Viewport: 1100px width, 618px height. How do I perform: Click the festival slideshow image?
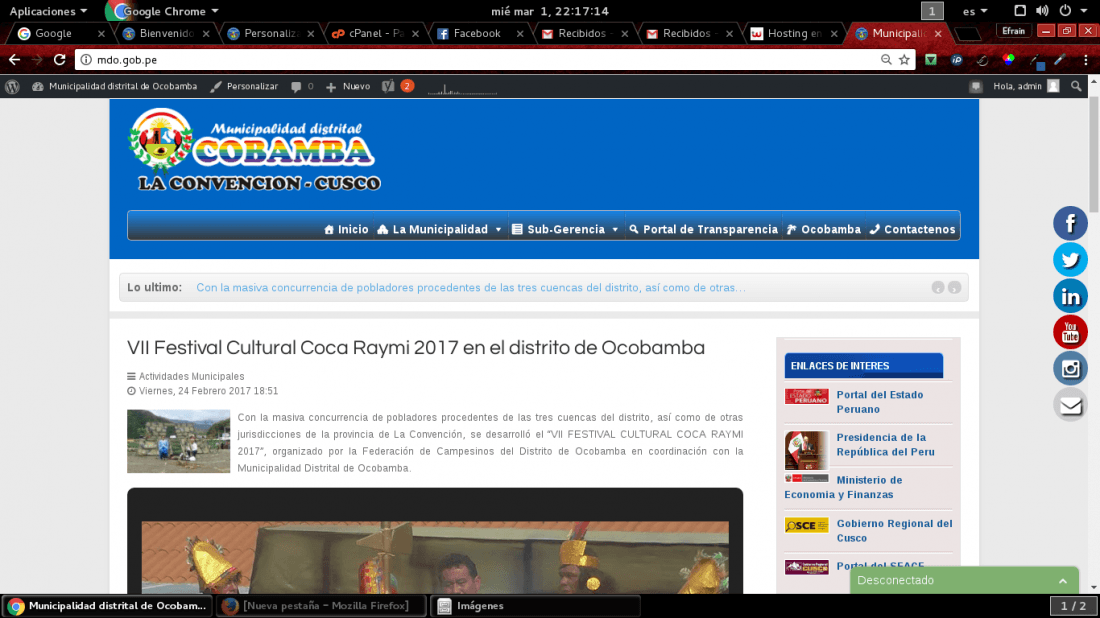click(435, 557)
